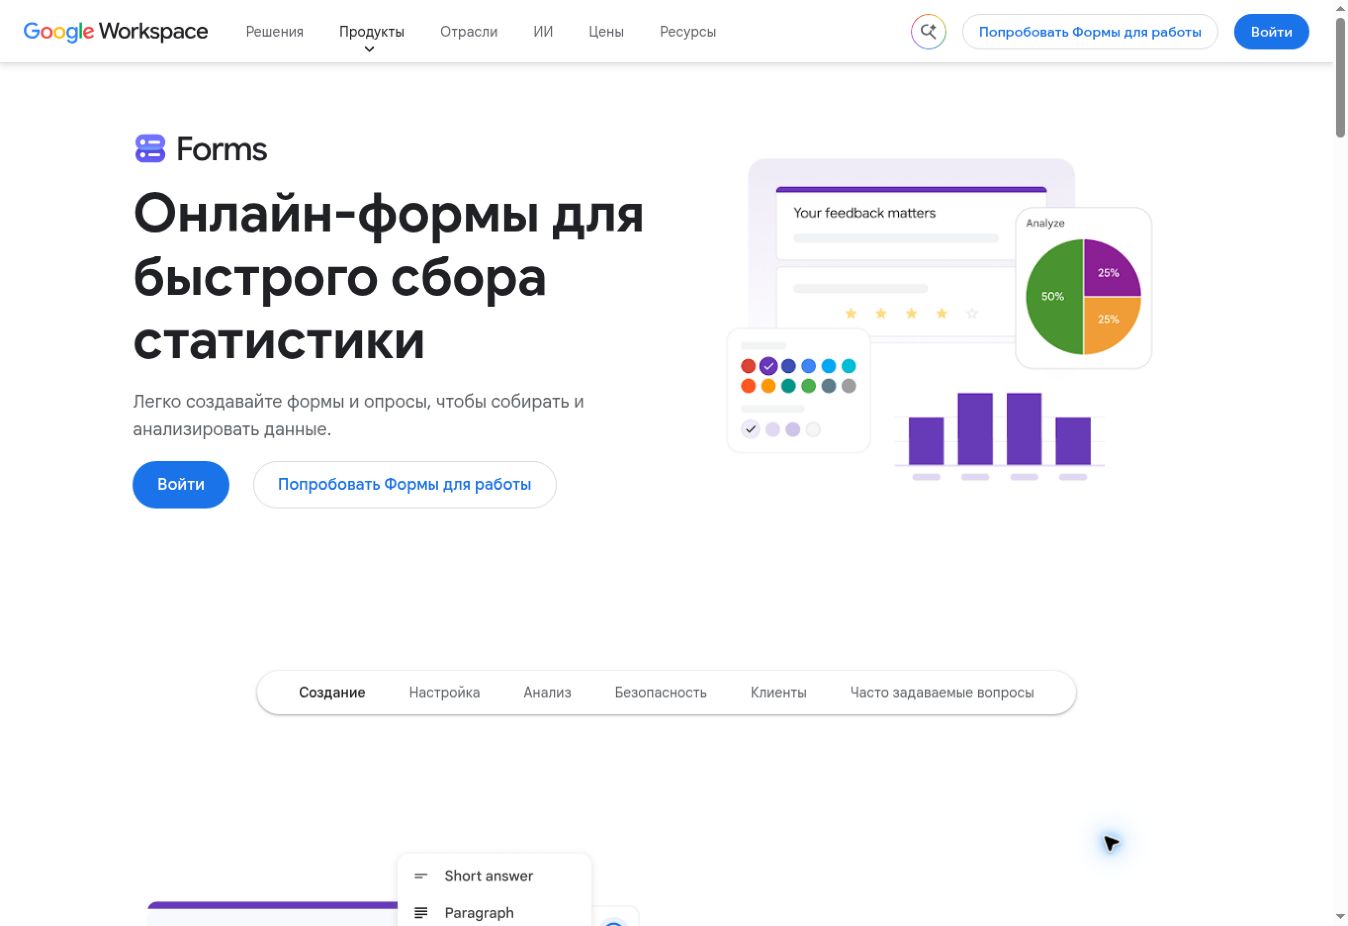
Task: Jump to Часто задаваемые вопросы section
Action: coord(942,692)
